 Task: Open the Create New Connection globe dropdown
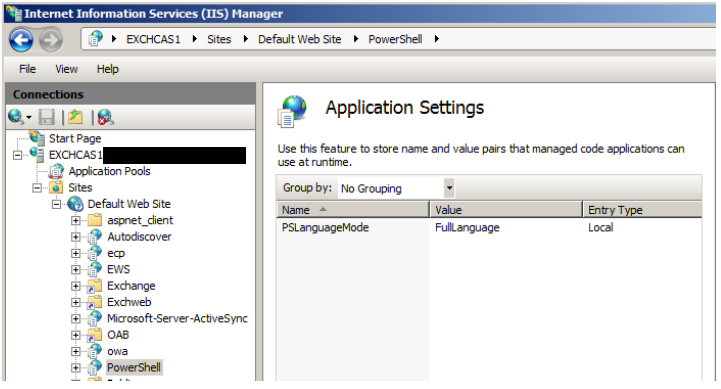coord(20,117)
